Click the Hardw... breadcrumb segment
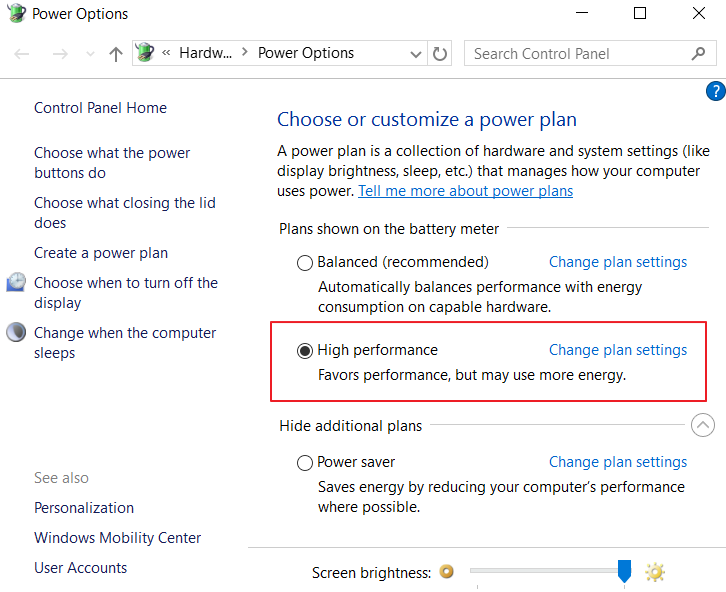The width and height of the screenshot is (726, 592). click(206, 53)
